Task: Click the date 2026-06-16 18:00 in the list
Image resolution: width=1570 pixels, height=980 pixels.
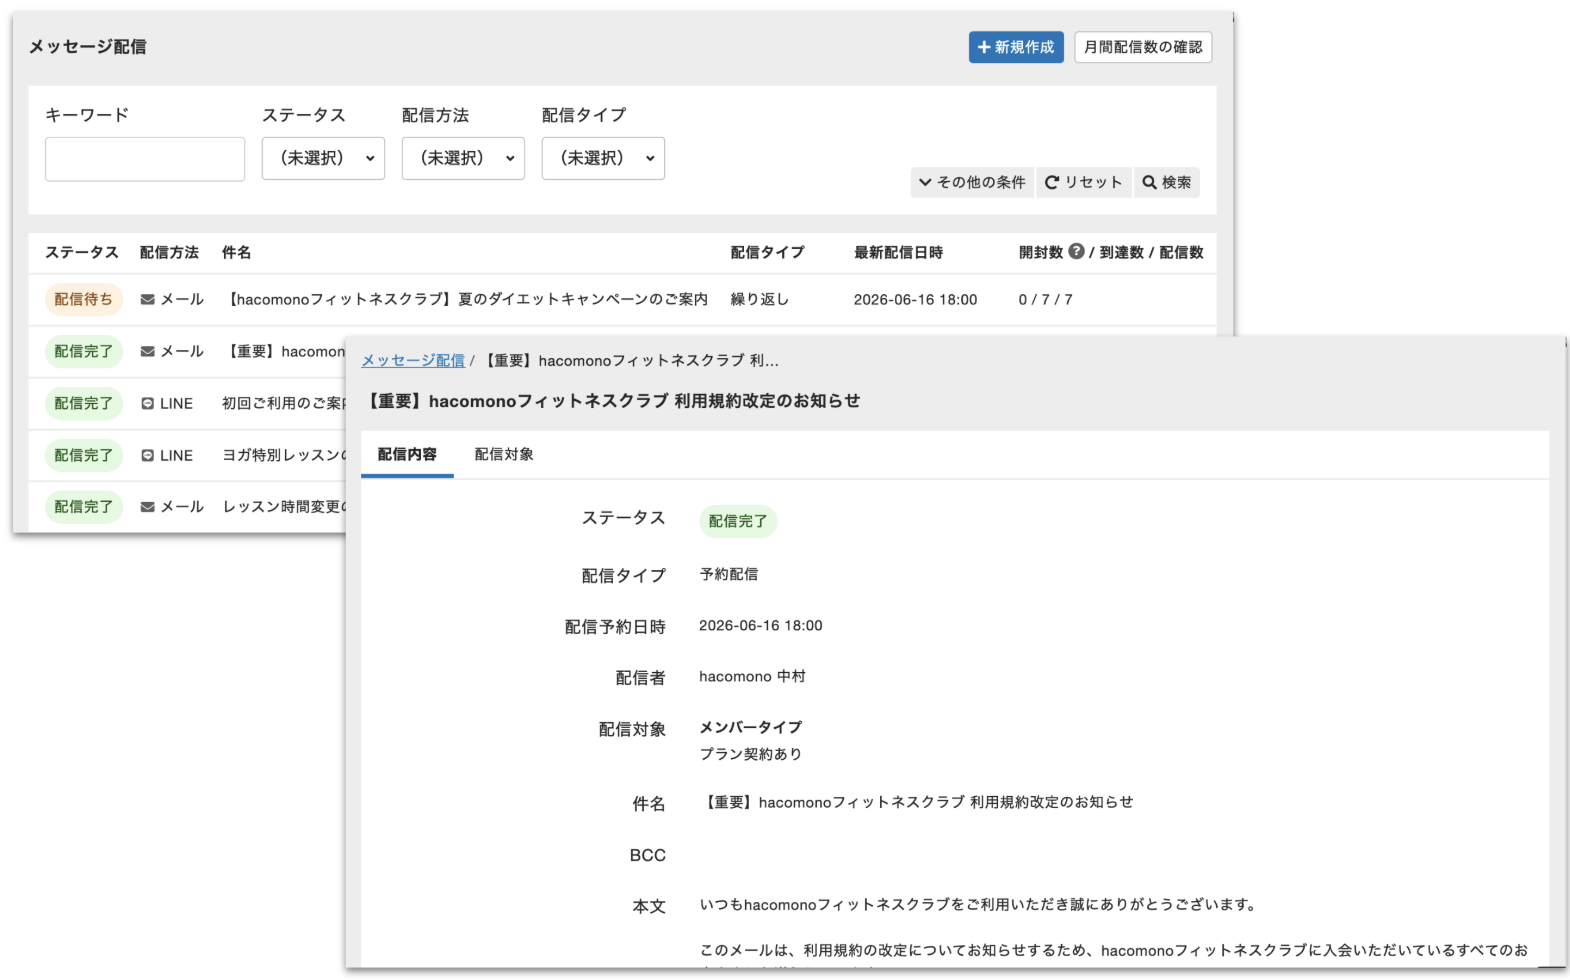Action: click(915, 299)
